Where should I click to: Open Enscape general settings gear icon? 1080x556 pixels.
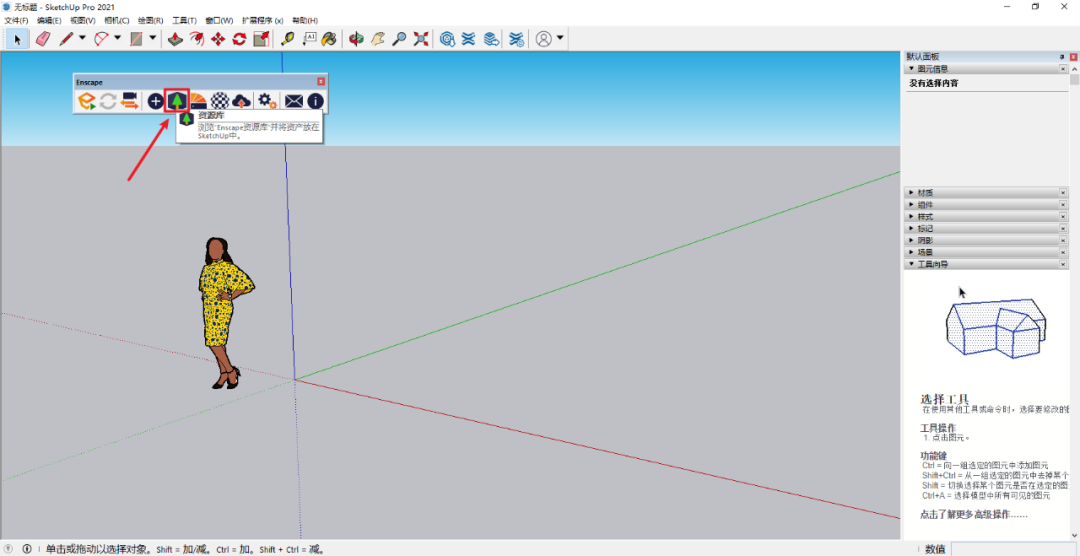[x=267, y=100]
